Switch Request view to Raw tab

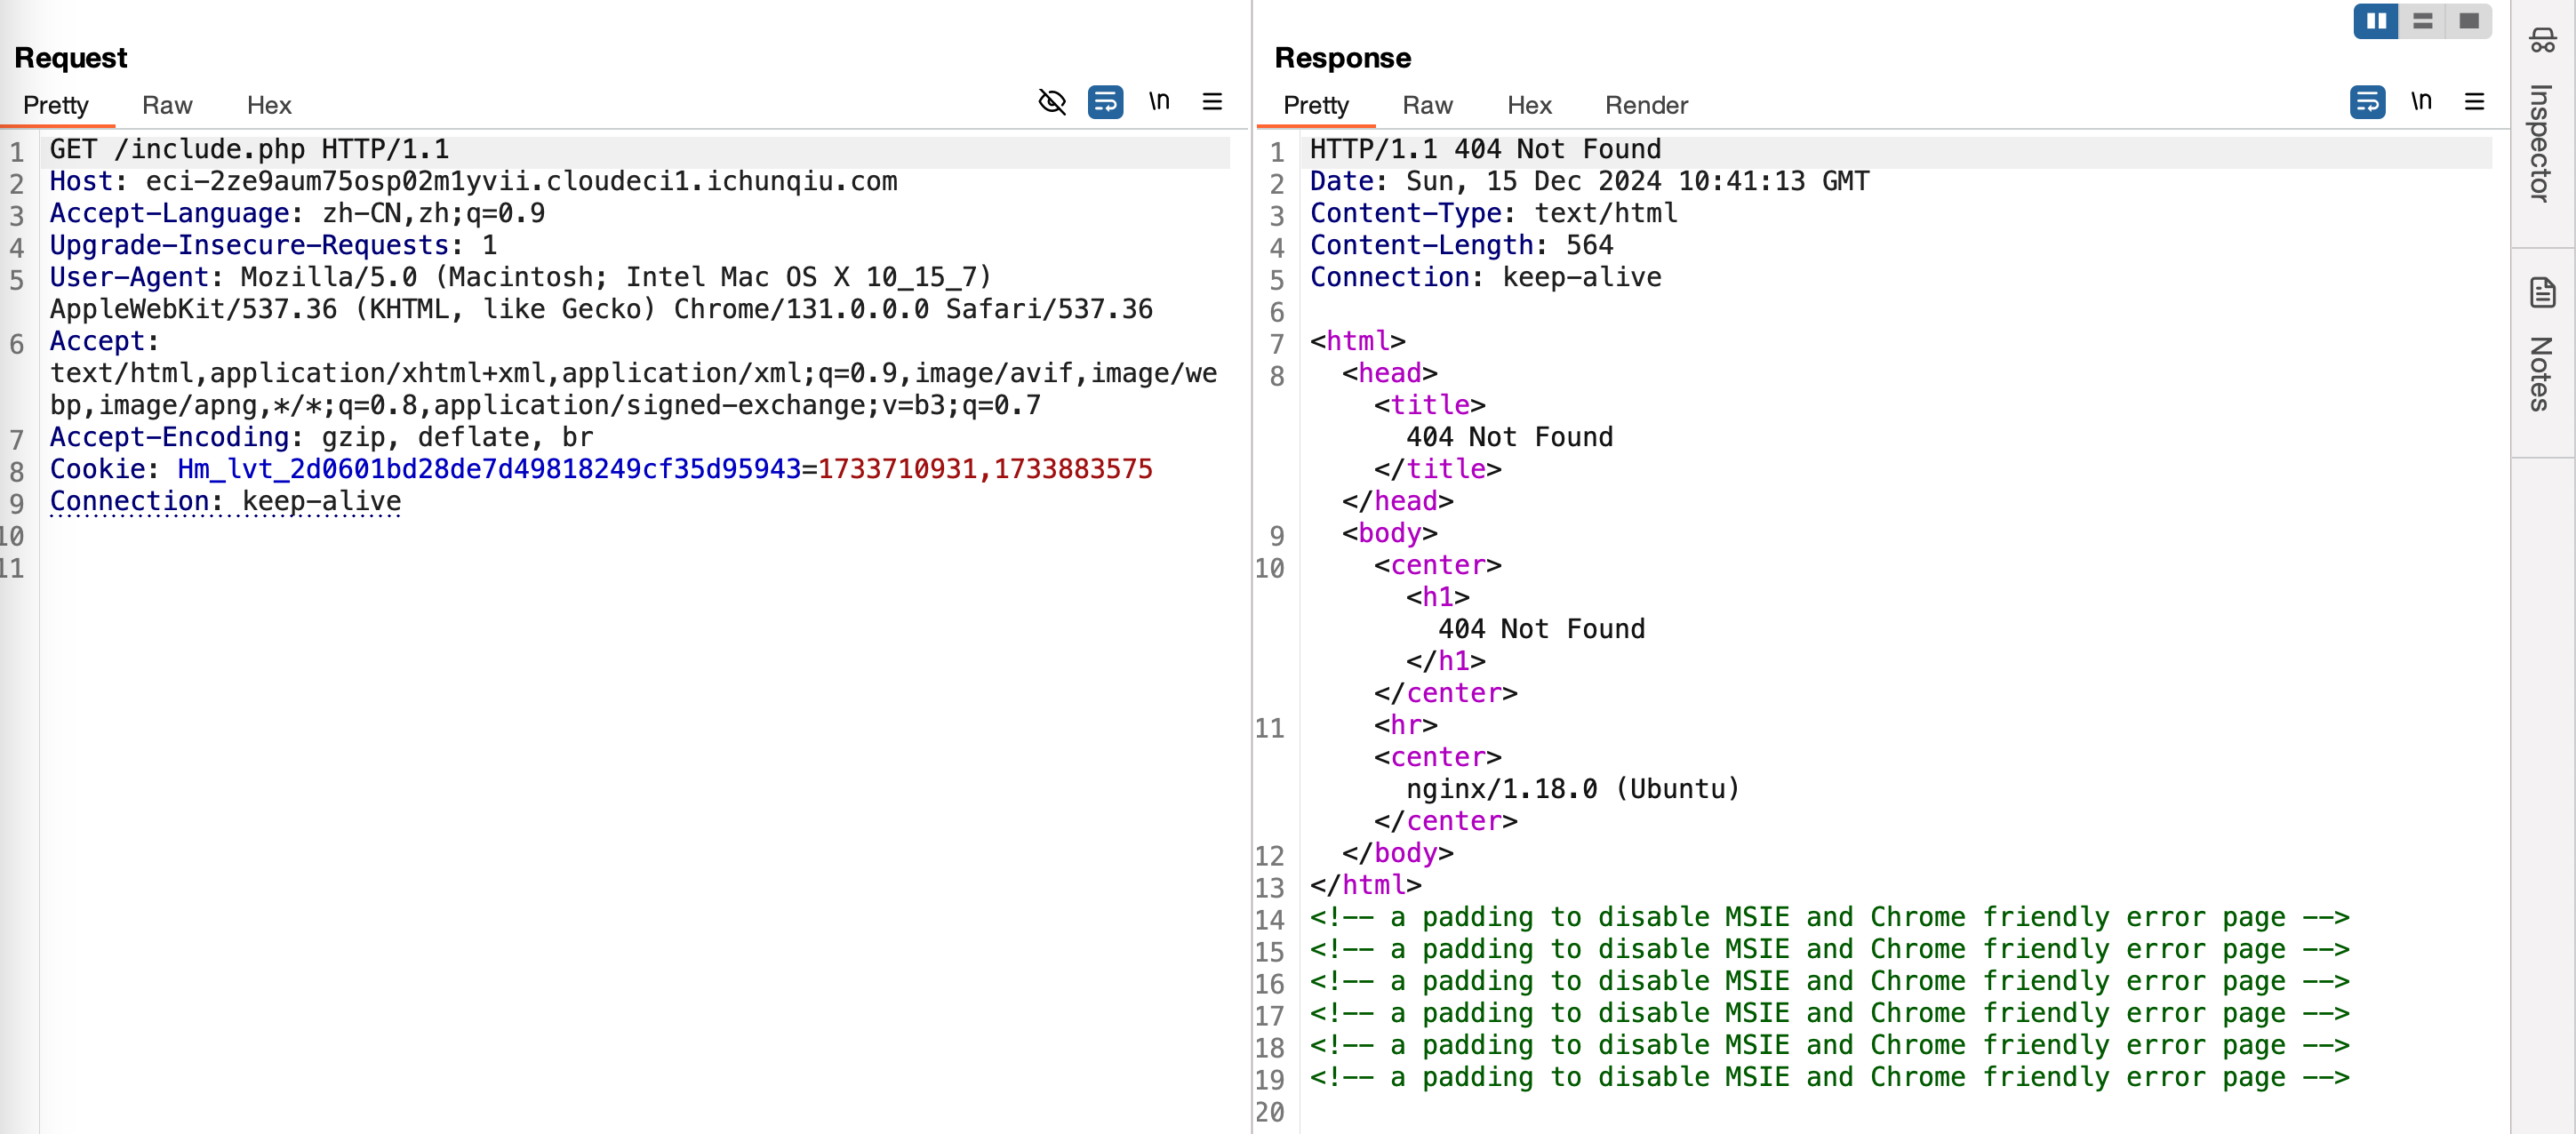point(167,106)
